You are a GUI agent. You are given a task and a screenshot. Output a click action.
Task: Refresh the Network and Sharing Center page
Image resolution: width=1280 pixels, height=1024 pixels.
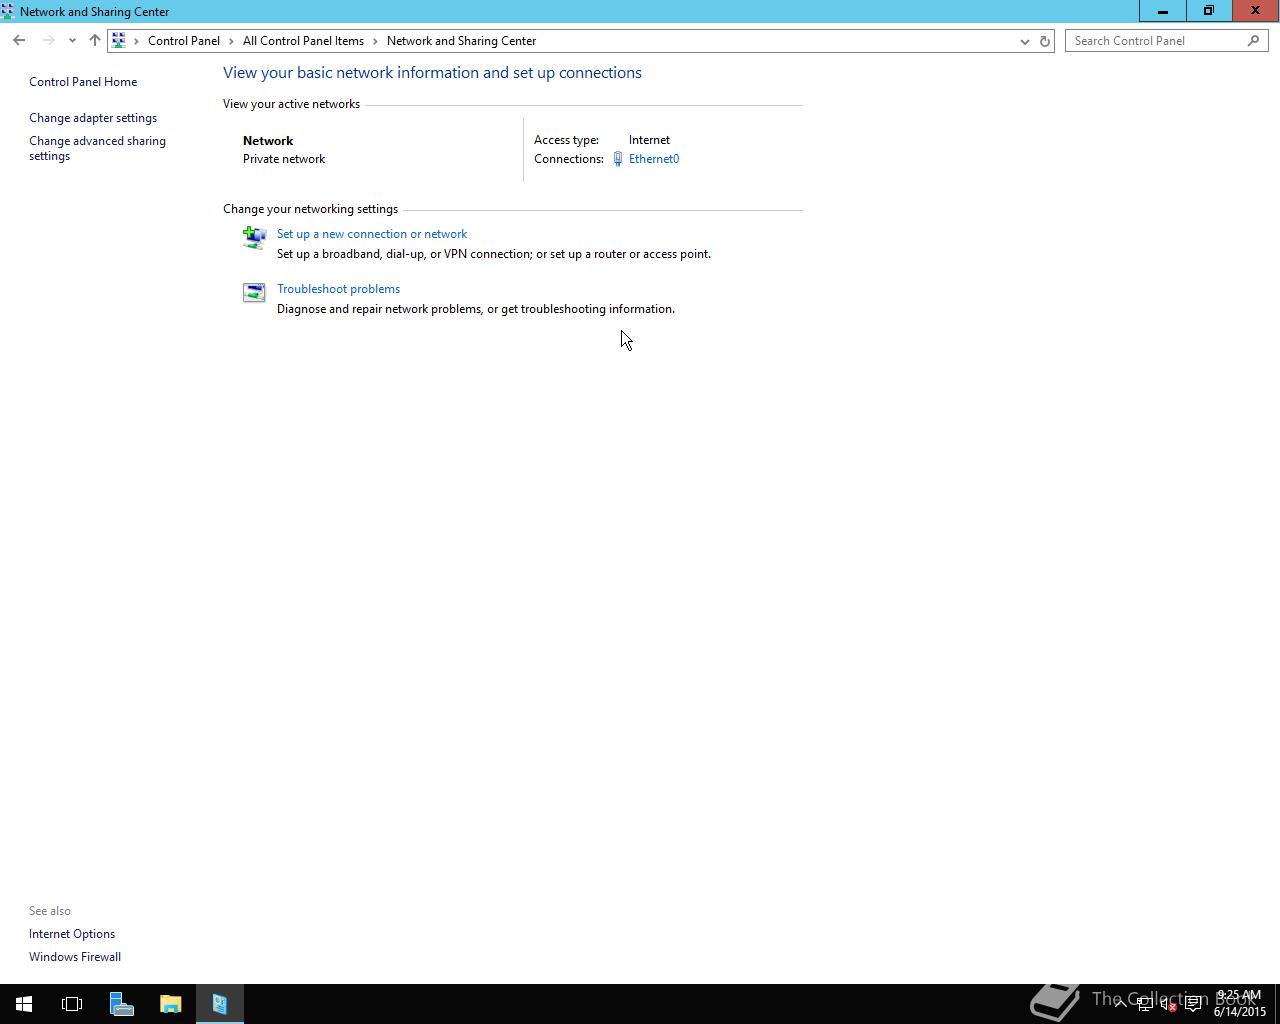[1044, 41]
